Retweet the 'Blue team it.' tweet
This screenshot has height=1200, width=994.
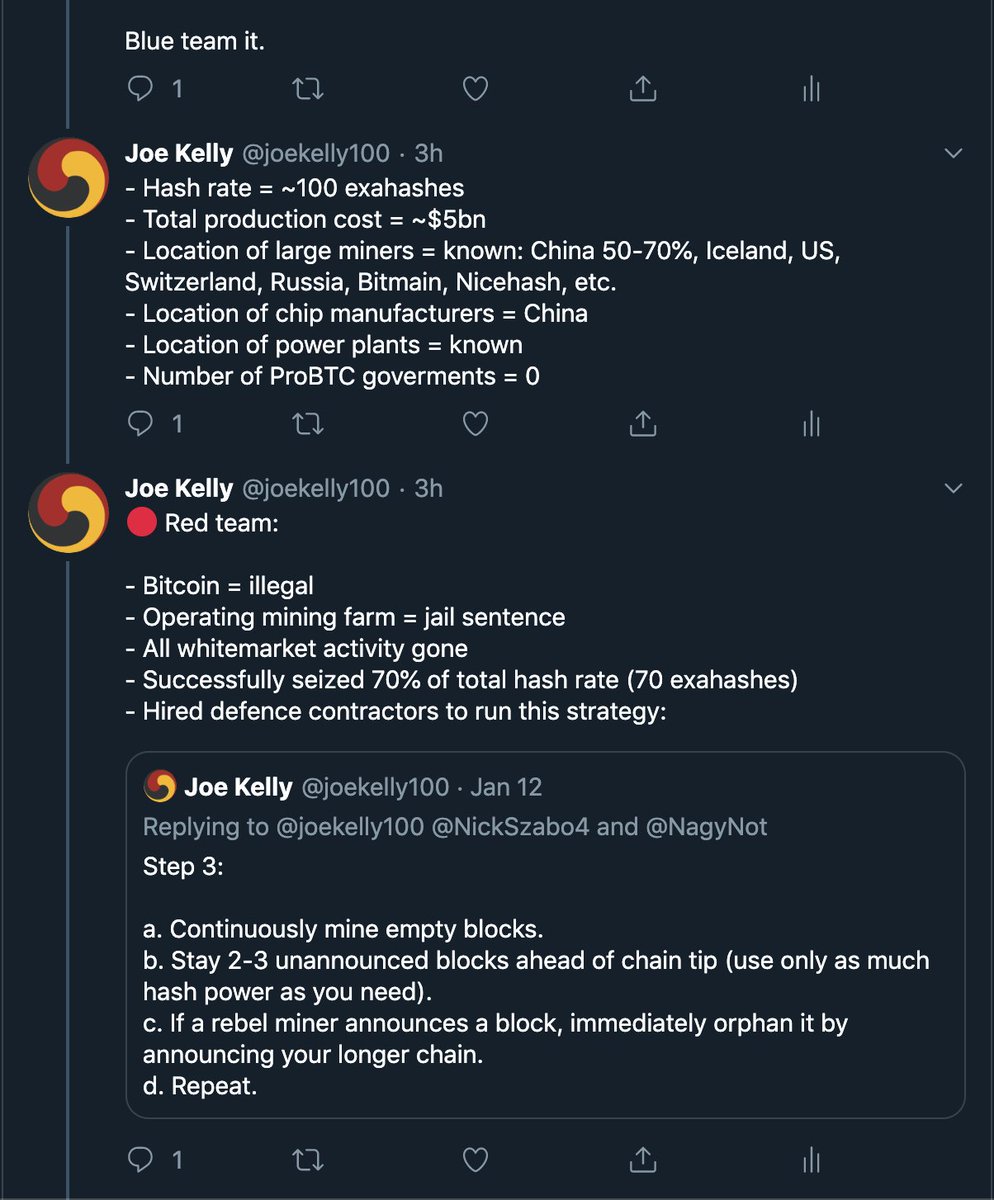pos(308,90)
